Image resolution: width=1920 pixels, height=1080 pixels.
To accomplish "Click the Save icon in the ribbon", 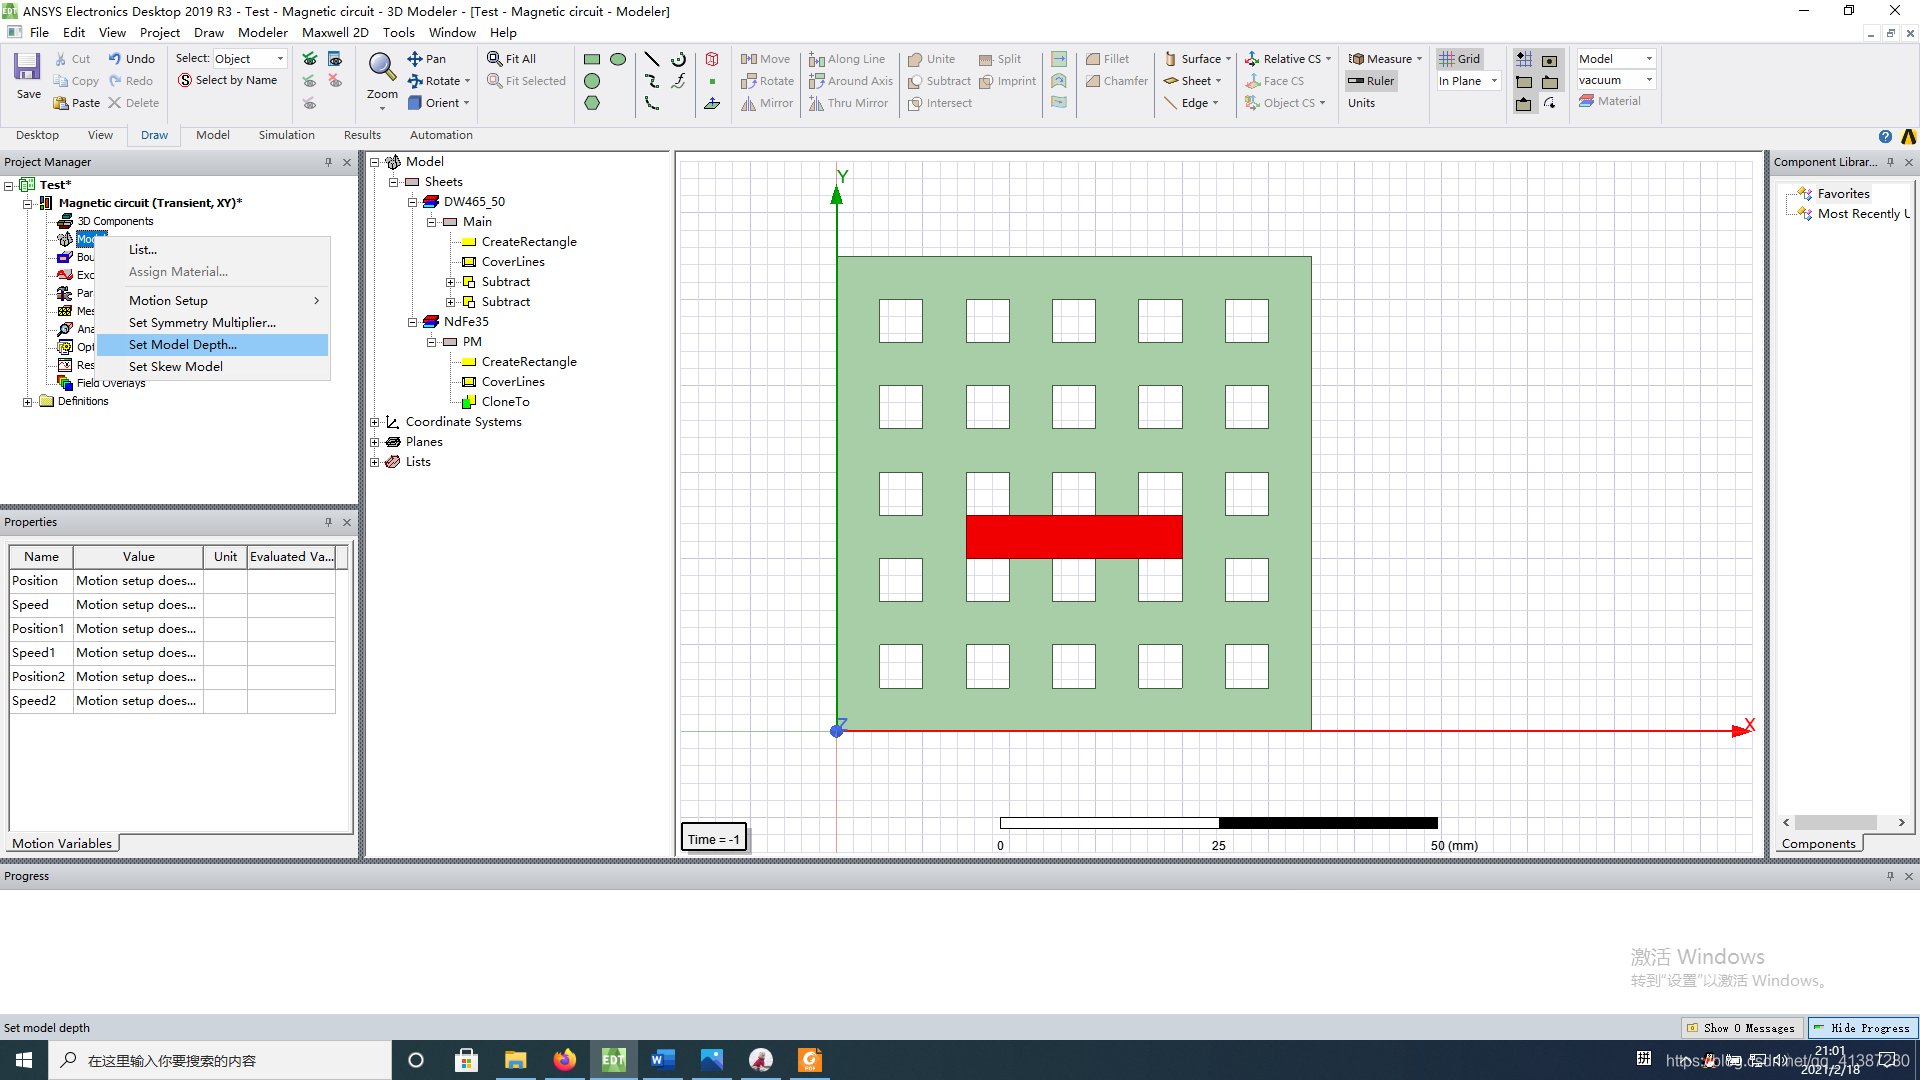I will 27,67.
